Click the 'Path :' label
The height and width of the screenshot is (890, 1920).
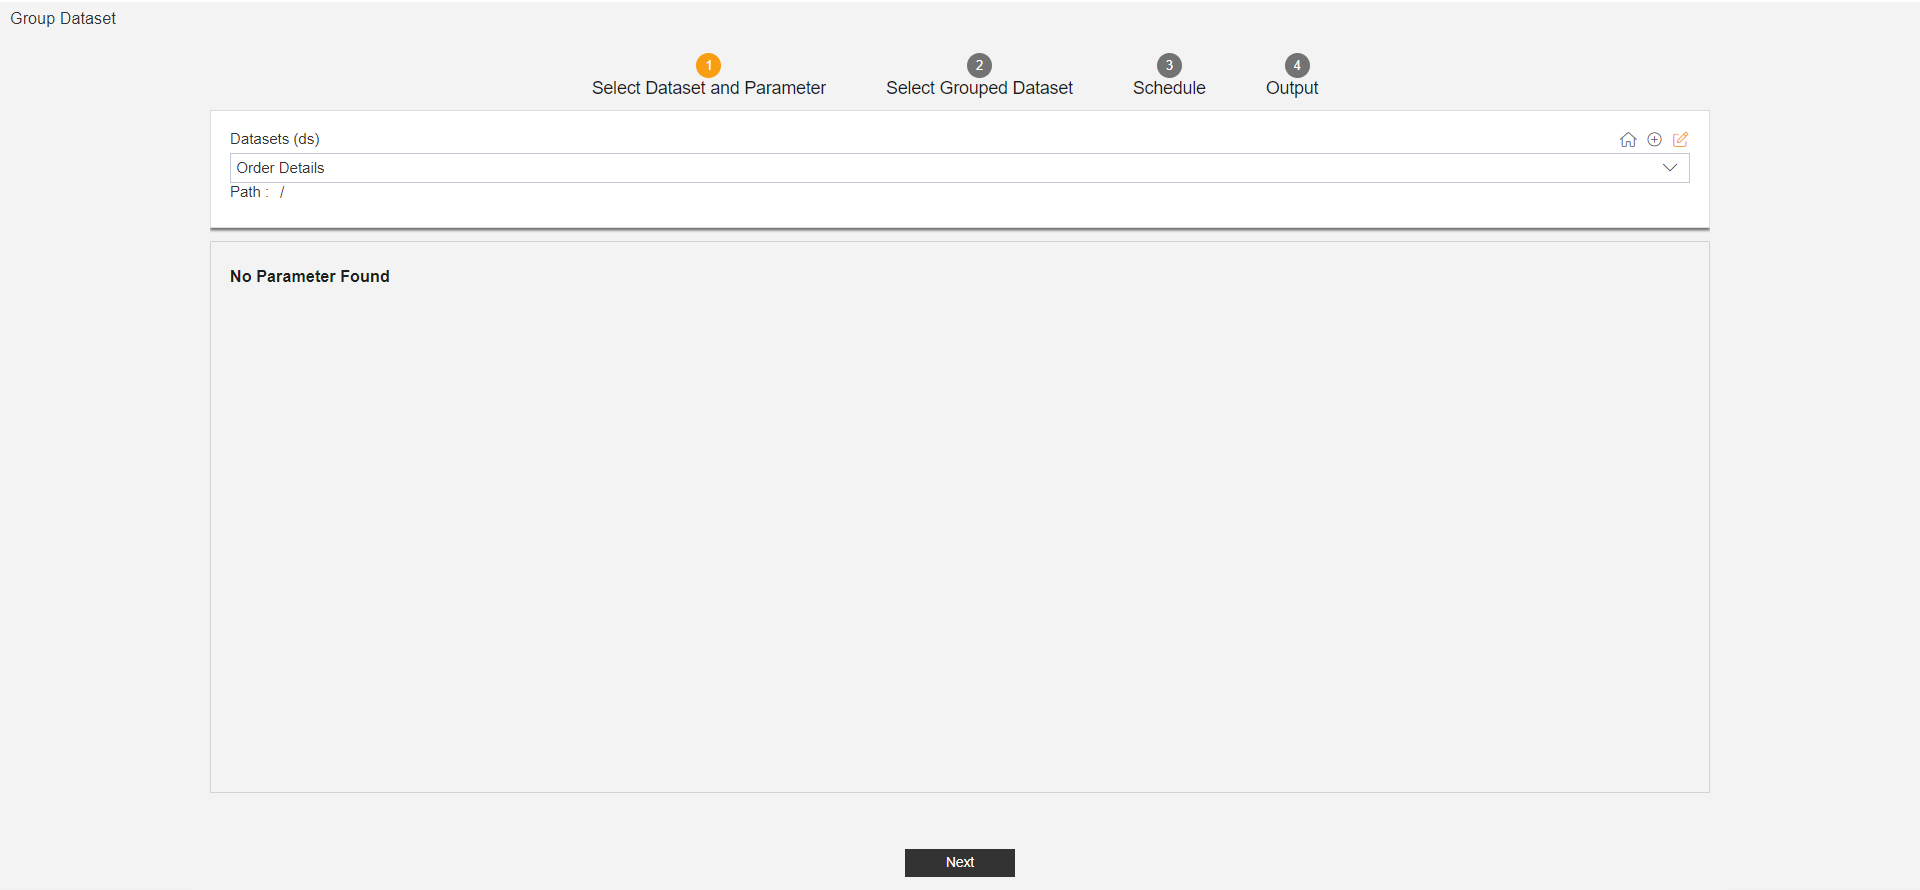tap(249, 192)
